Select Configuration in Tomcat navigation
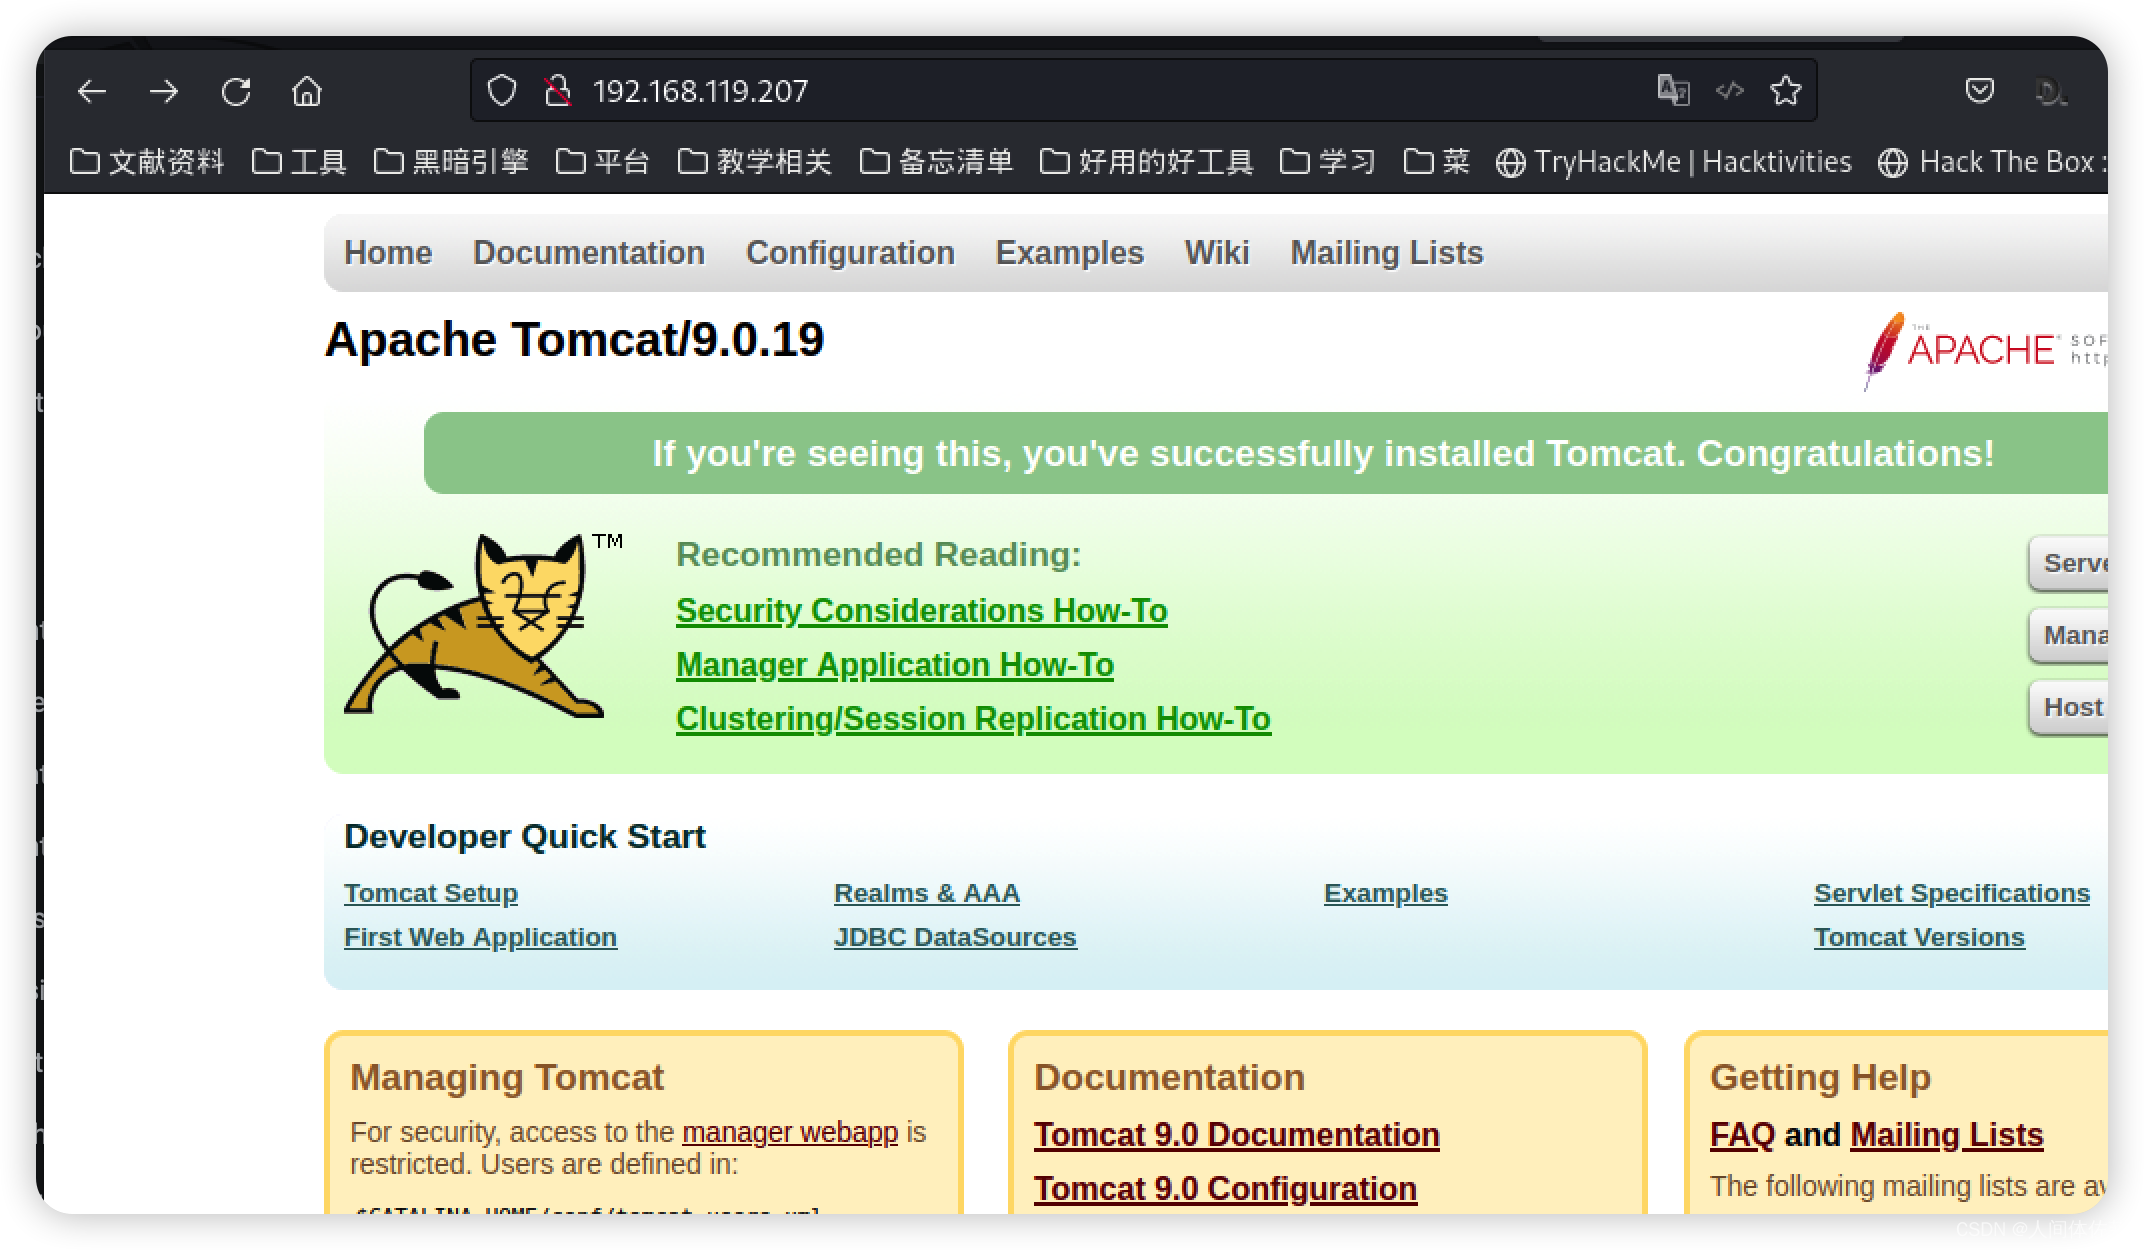 point(850,253)
